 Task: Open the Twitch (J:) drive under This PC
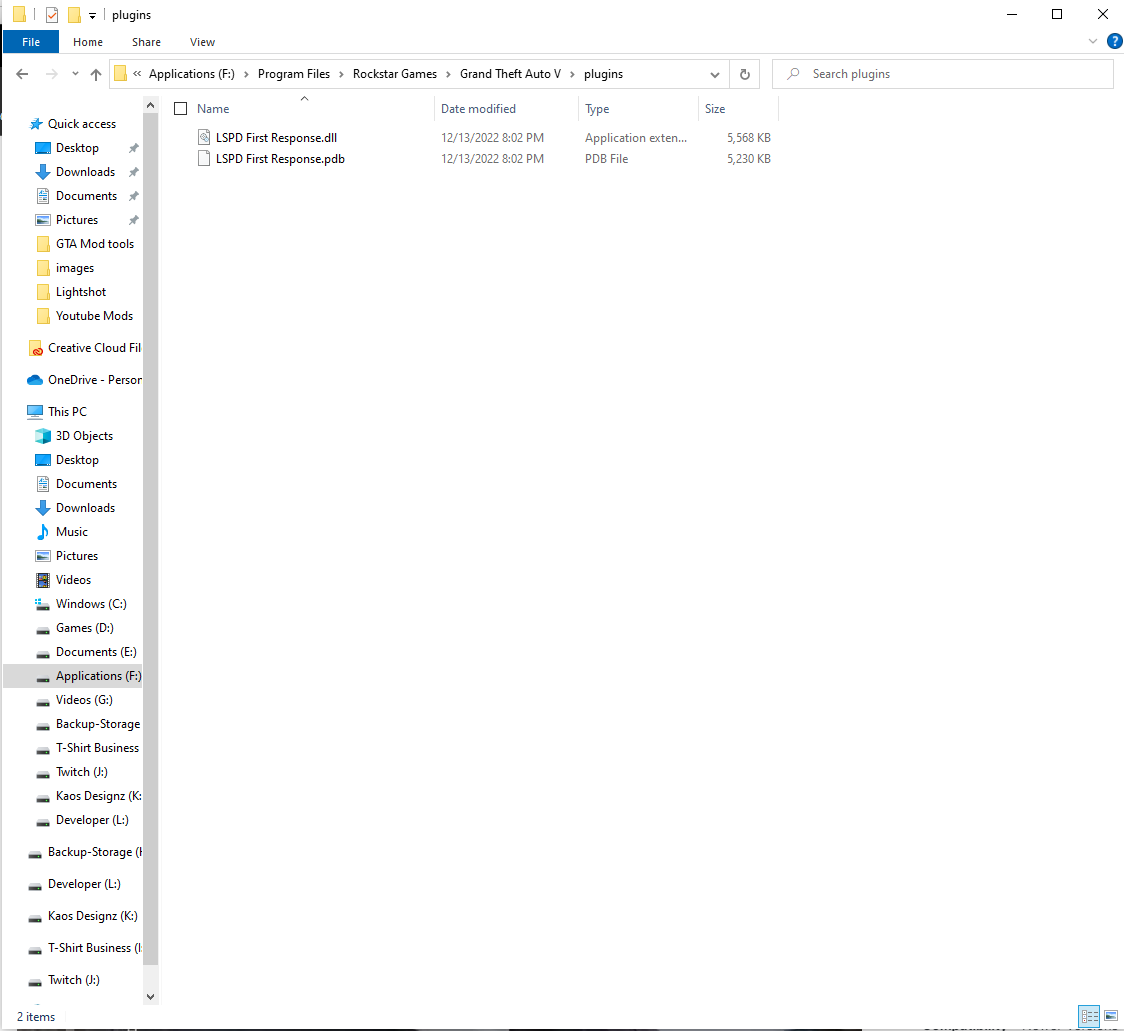pos(82,772)
